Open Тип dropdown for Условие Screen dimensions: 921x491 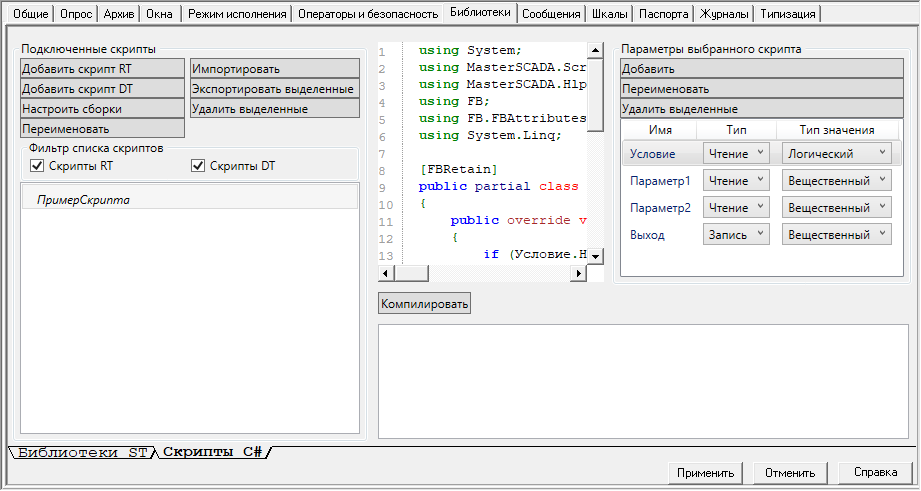736,153
